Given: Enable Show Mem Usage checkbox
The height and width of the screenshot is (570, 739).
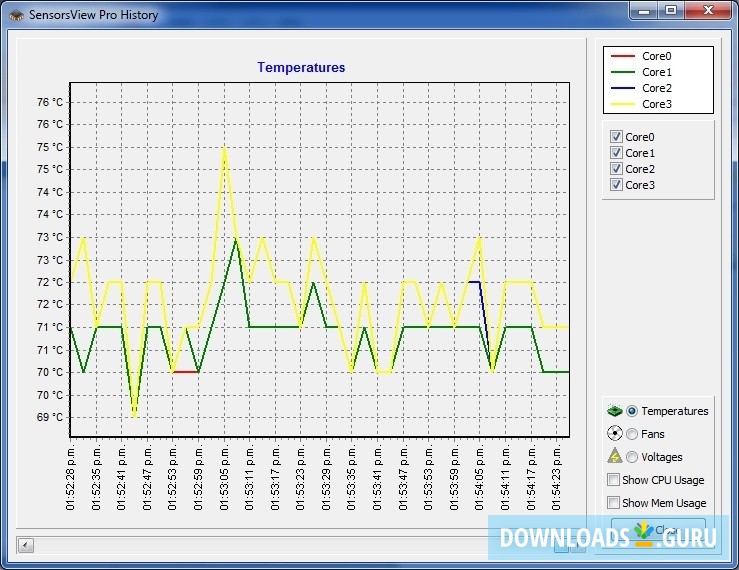Looking at the screenshot, I should [x=613, y=503].
